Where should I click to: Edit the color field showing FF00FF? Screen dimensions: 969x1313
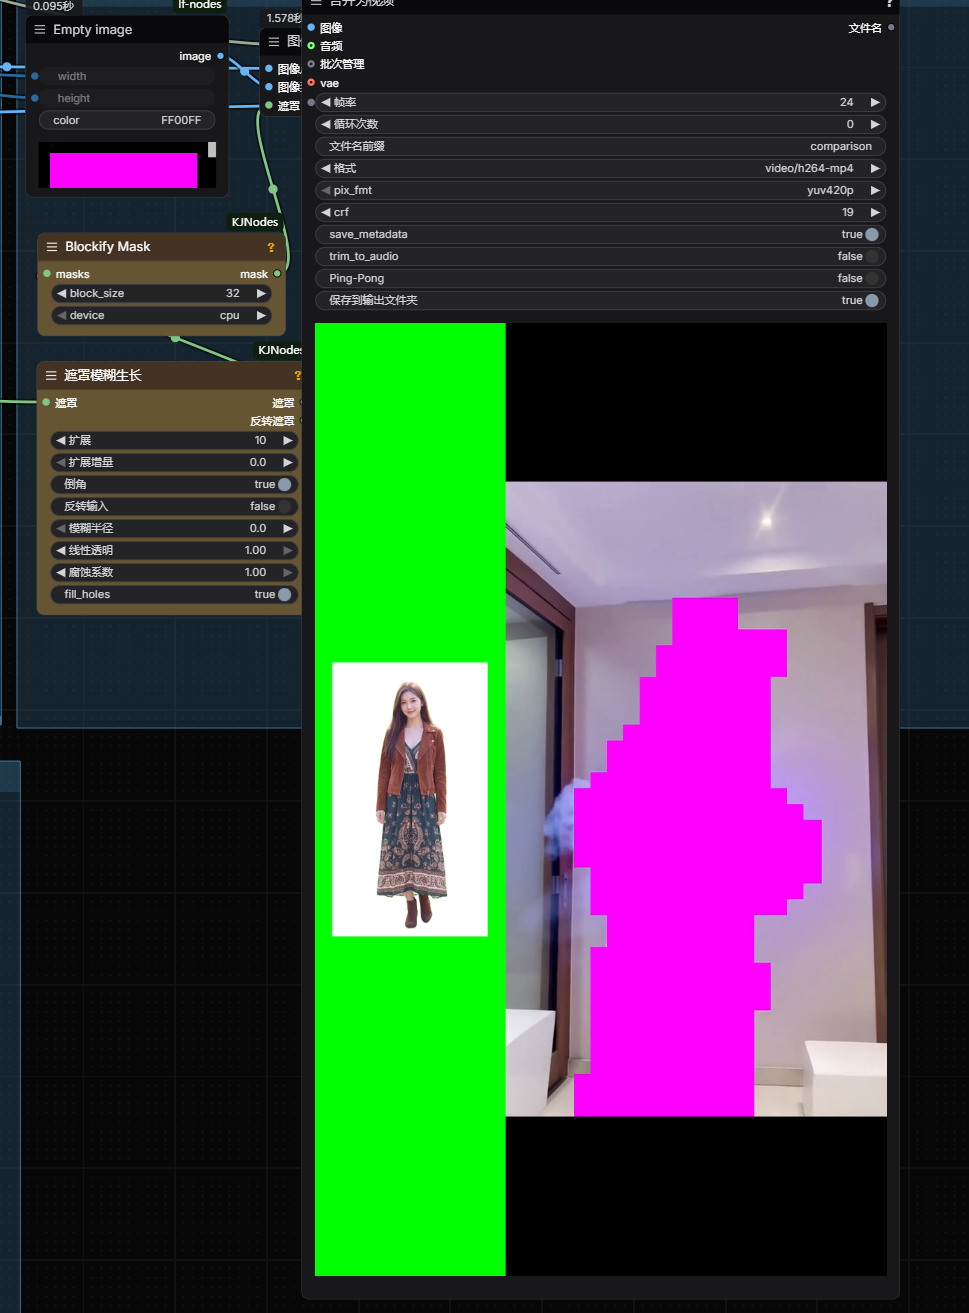point(127,120)
